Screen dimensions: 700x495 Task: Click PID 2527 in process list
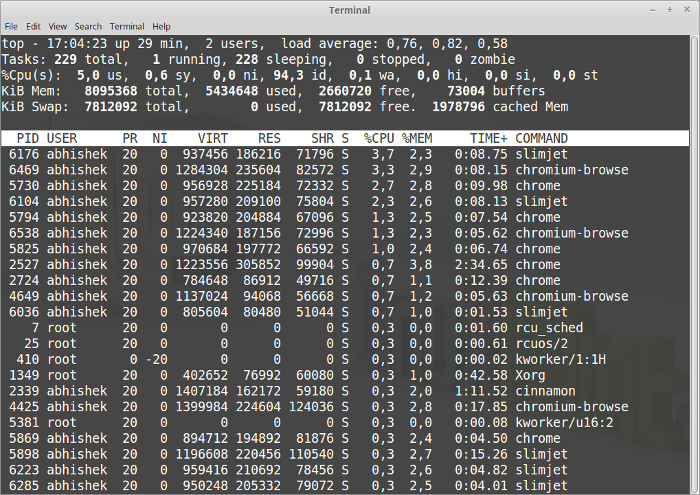click(x=24, y=265)
